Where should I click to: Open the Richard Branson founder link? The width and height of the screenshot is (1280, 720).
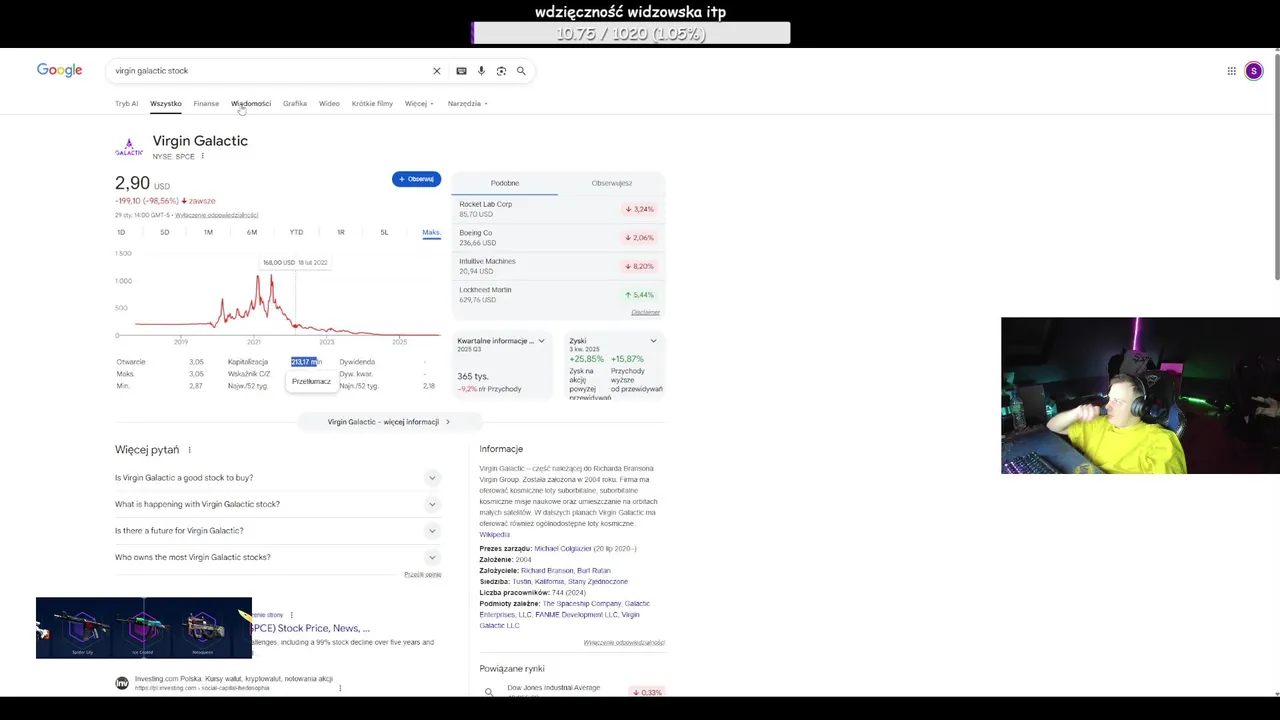tap(547, 570)
